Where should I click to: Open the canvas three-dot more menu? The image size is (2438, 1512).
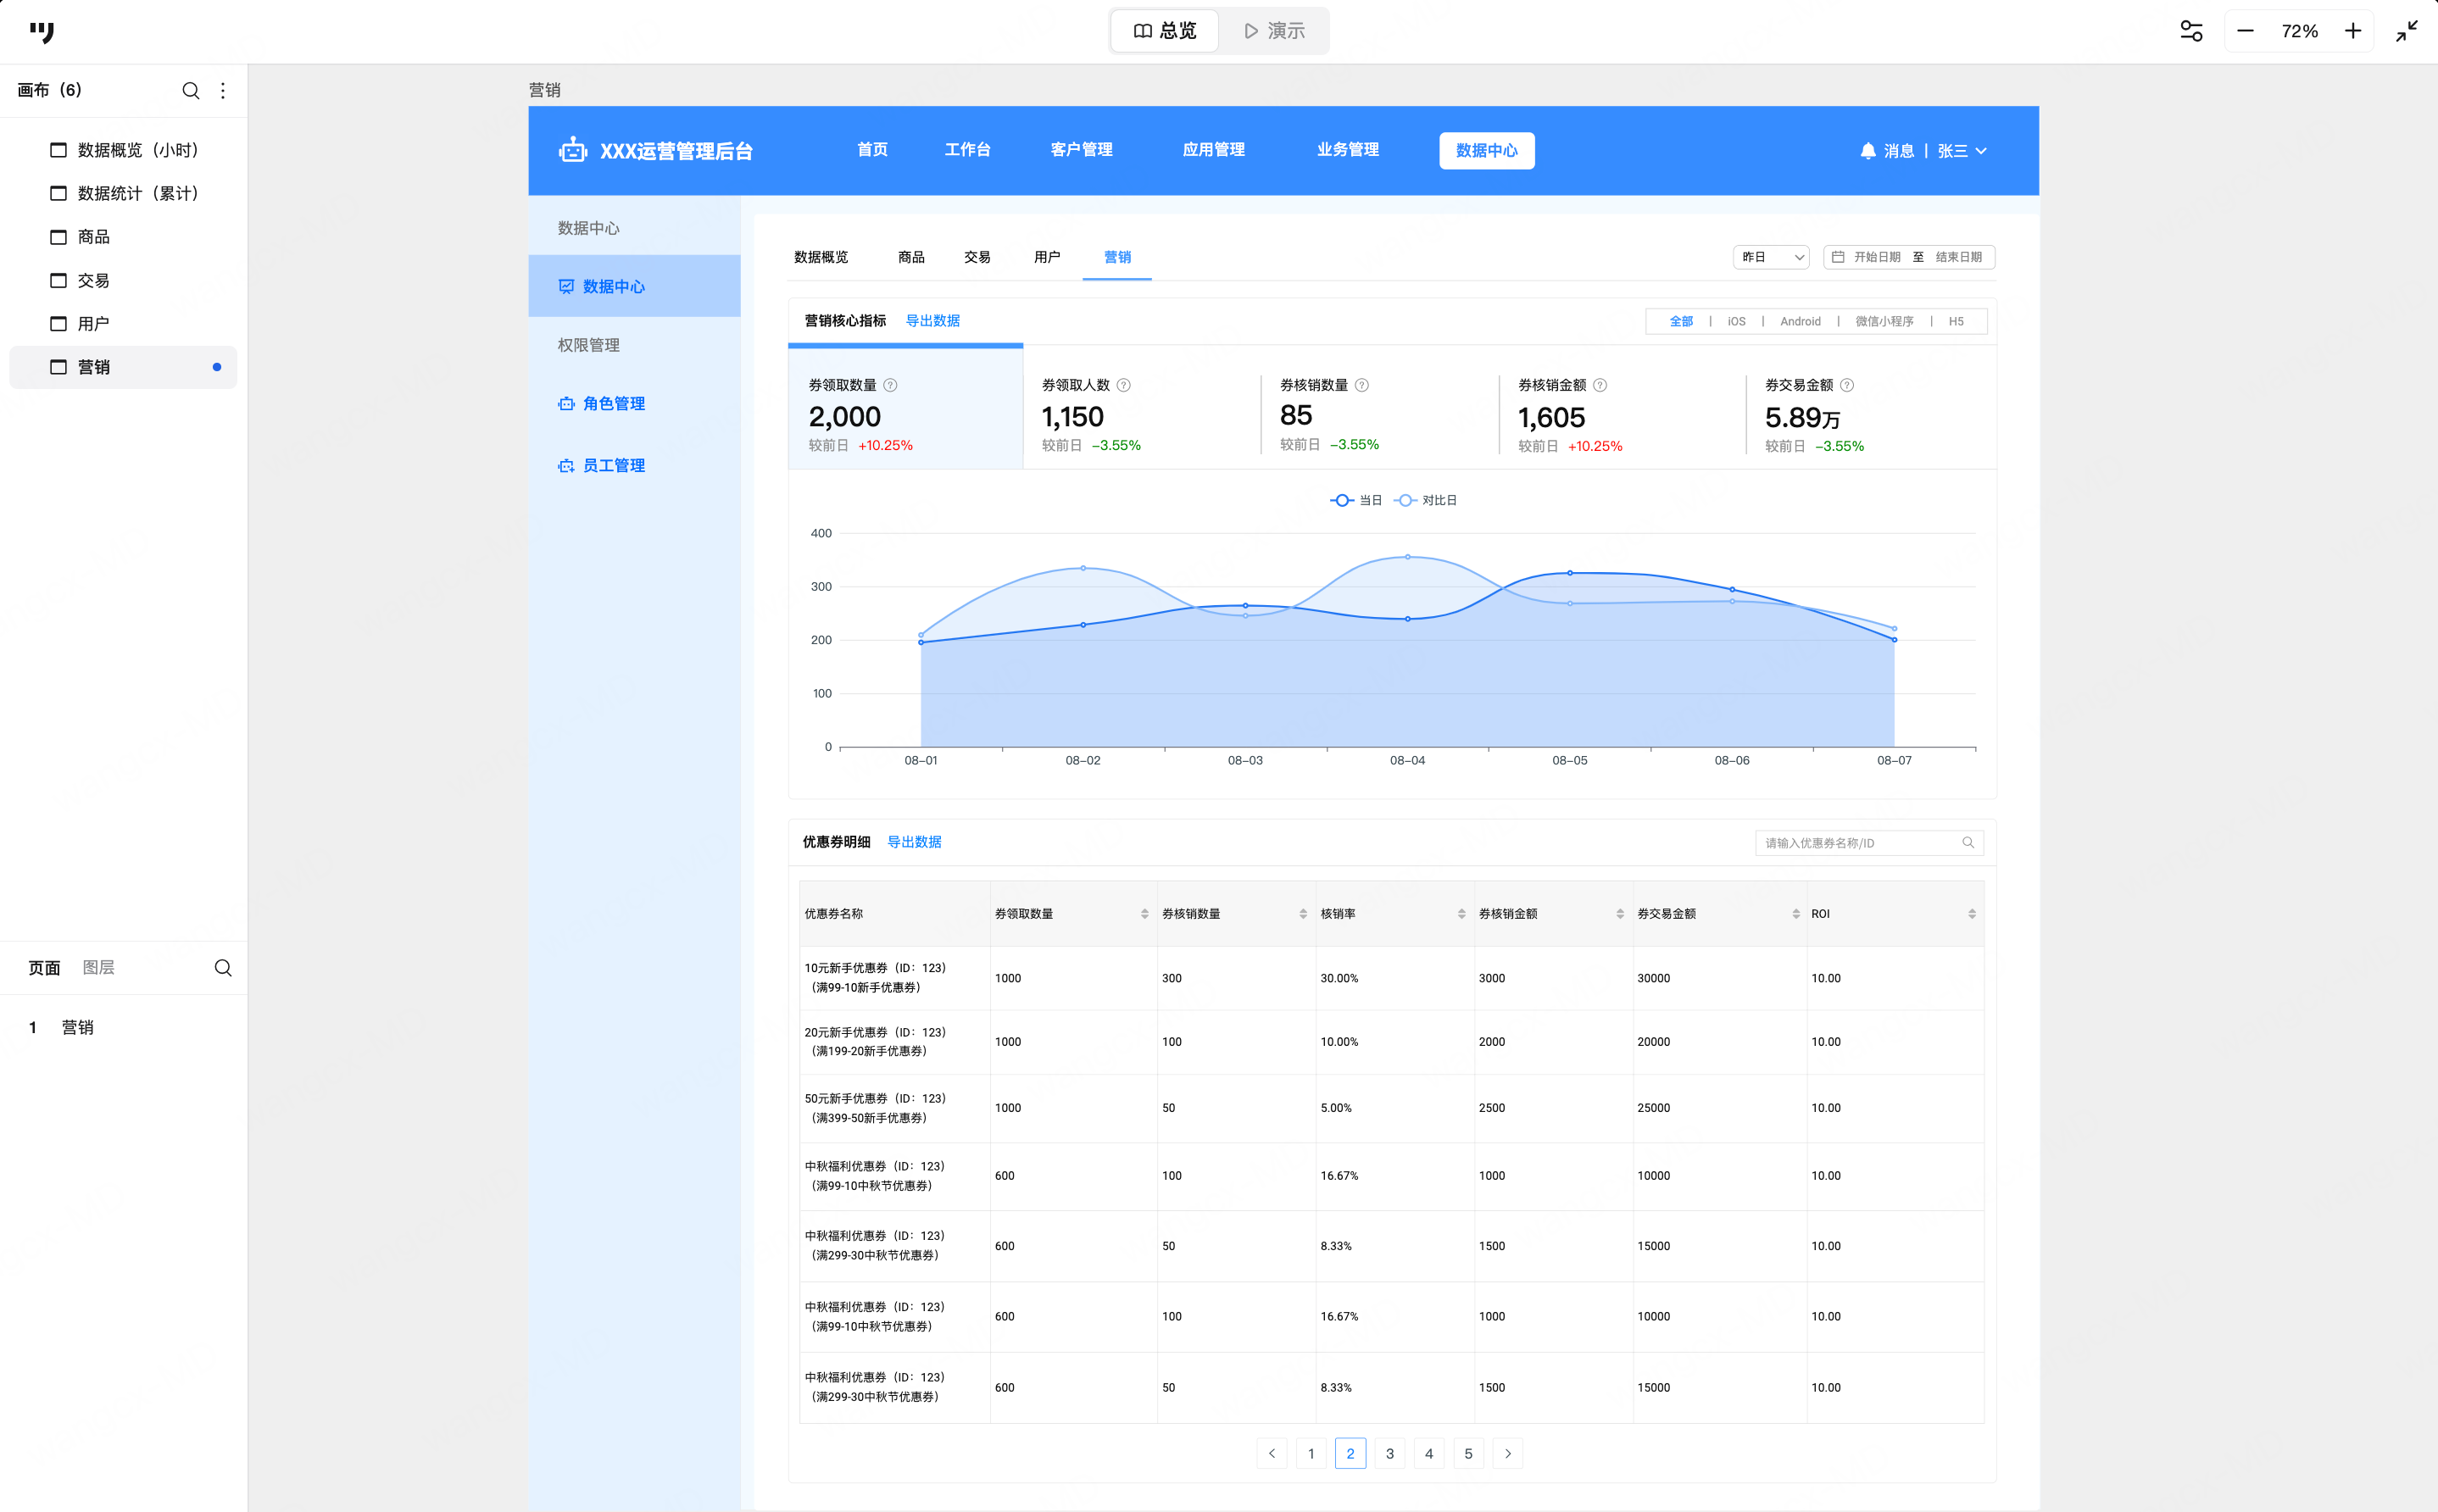click(223, 91)
